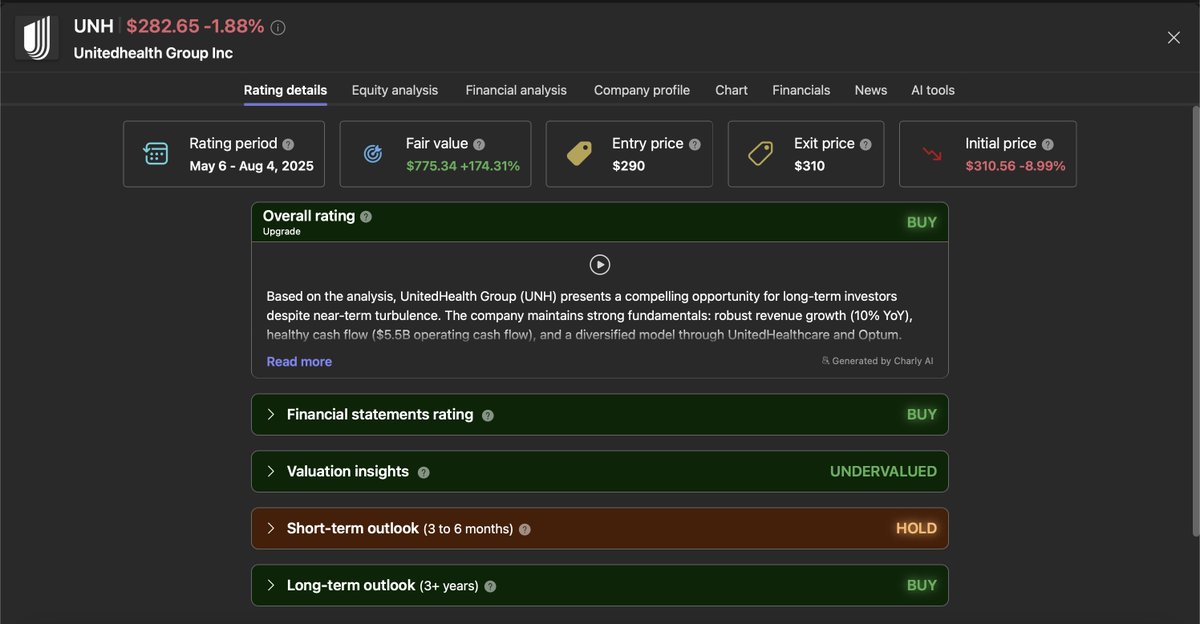The image size is (1200, 624).
Task: Click the rating period May 6 - Aug 4, 2025
Action: (251, 166)
